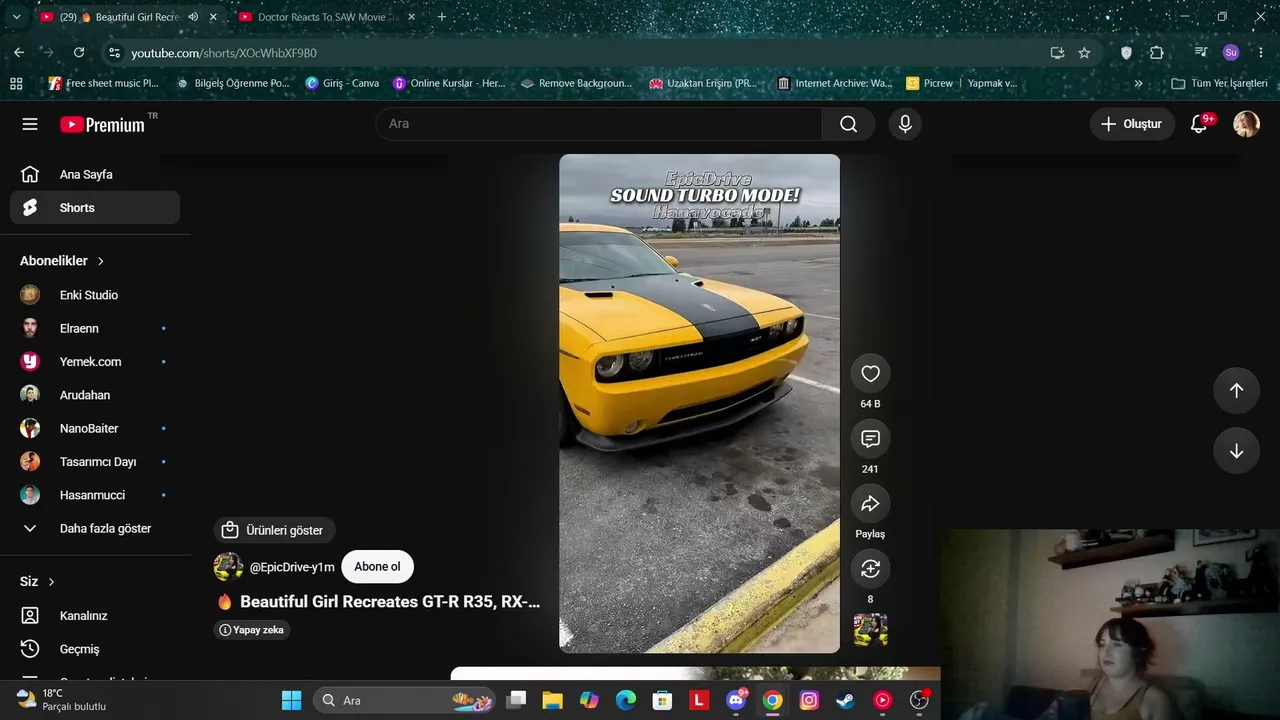This screenshot has height=720, width=1280.
Task: Open the short's sound thumbnail under remix
Action: [870, 630]
